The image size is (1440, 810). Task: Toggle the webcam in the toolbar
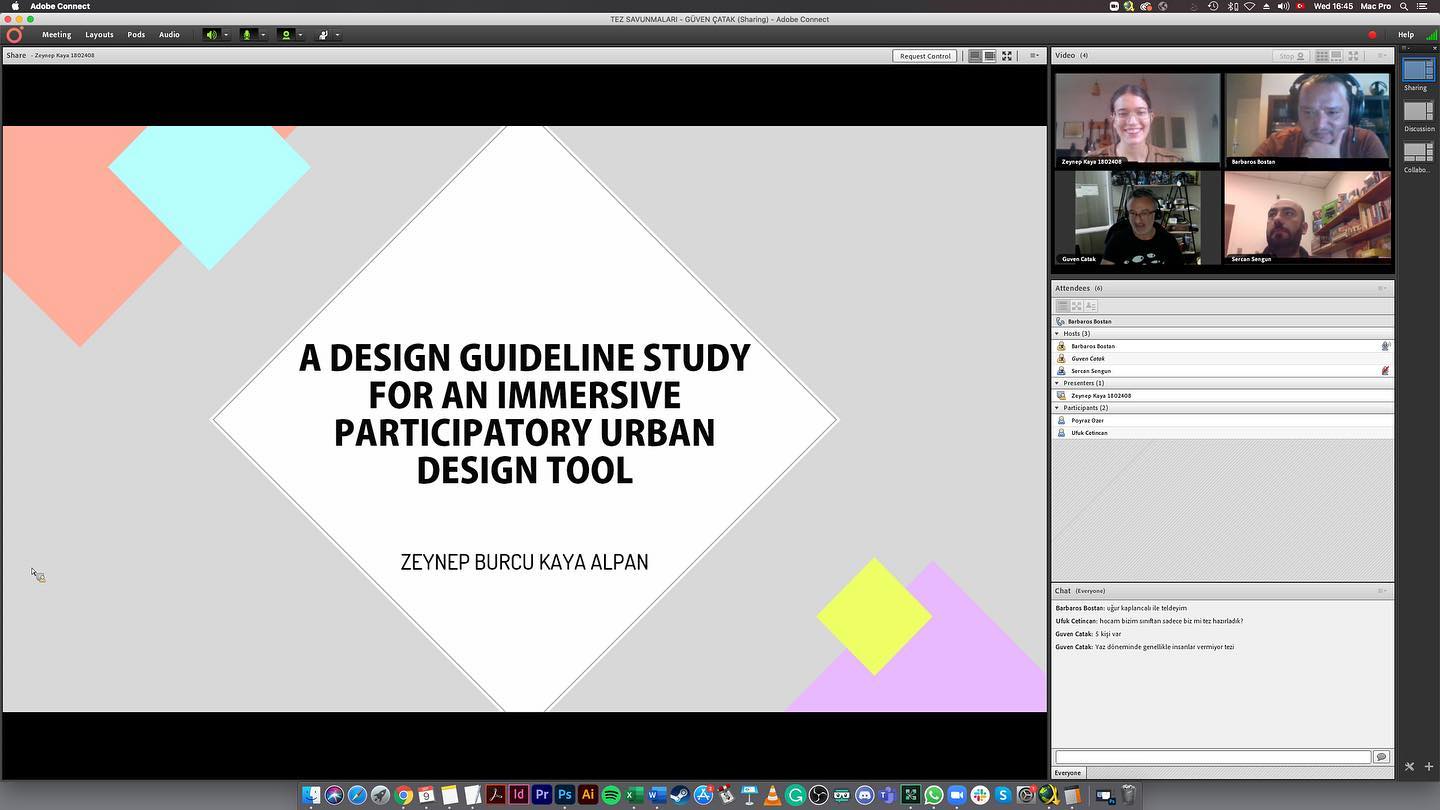point(285,35)
